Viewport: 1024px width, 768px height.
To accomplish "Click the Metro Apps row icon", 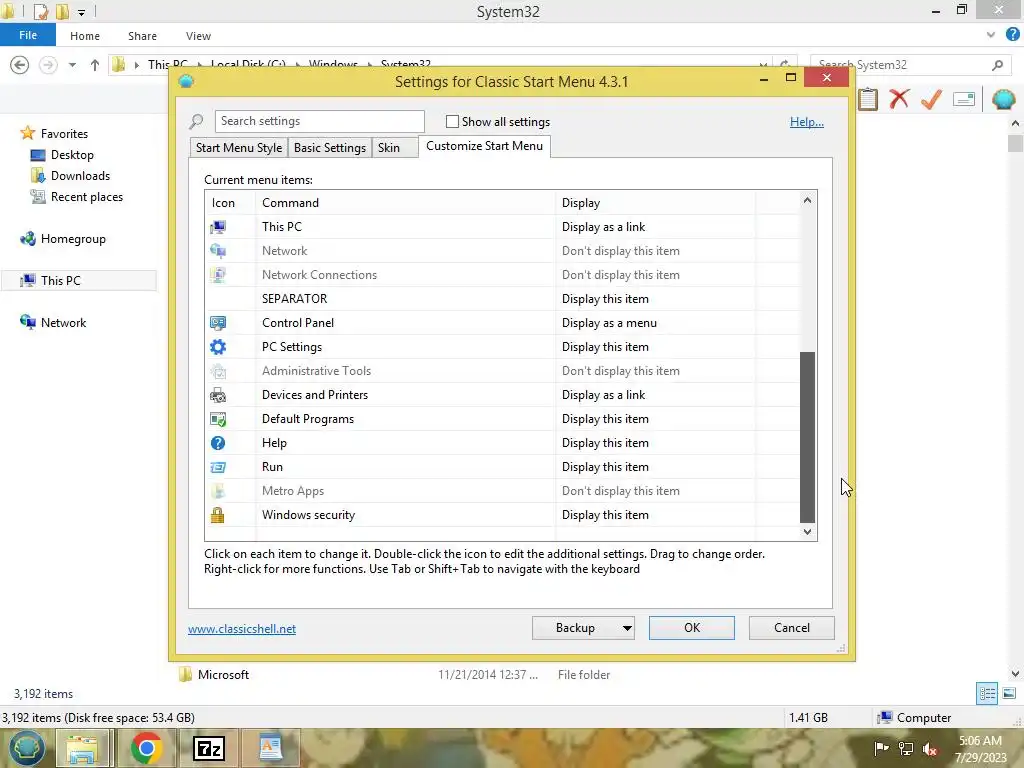I will (217, 491).
